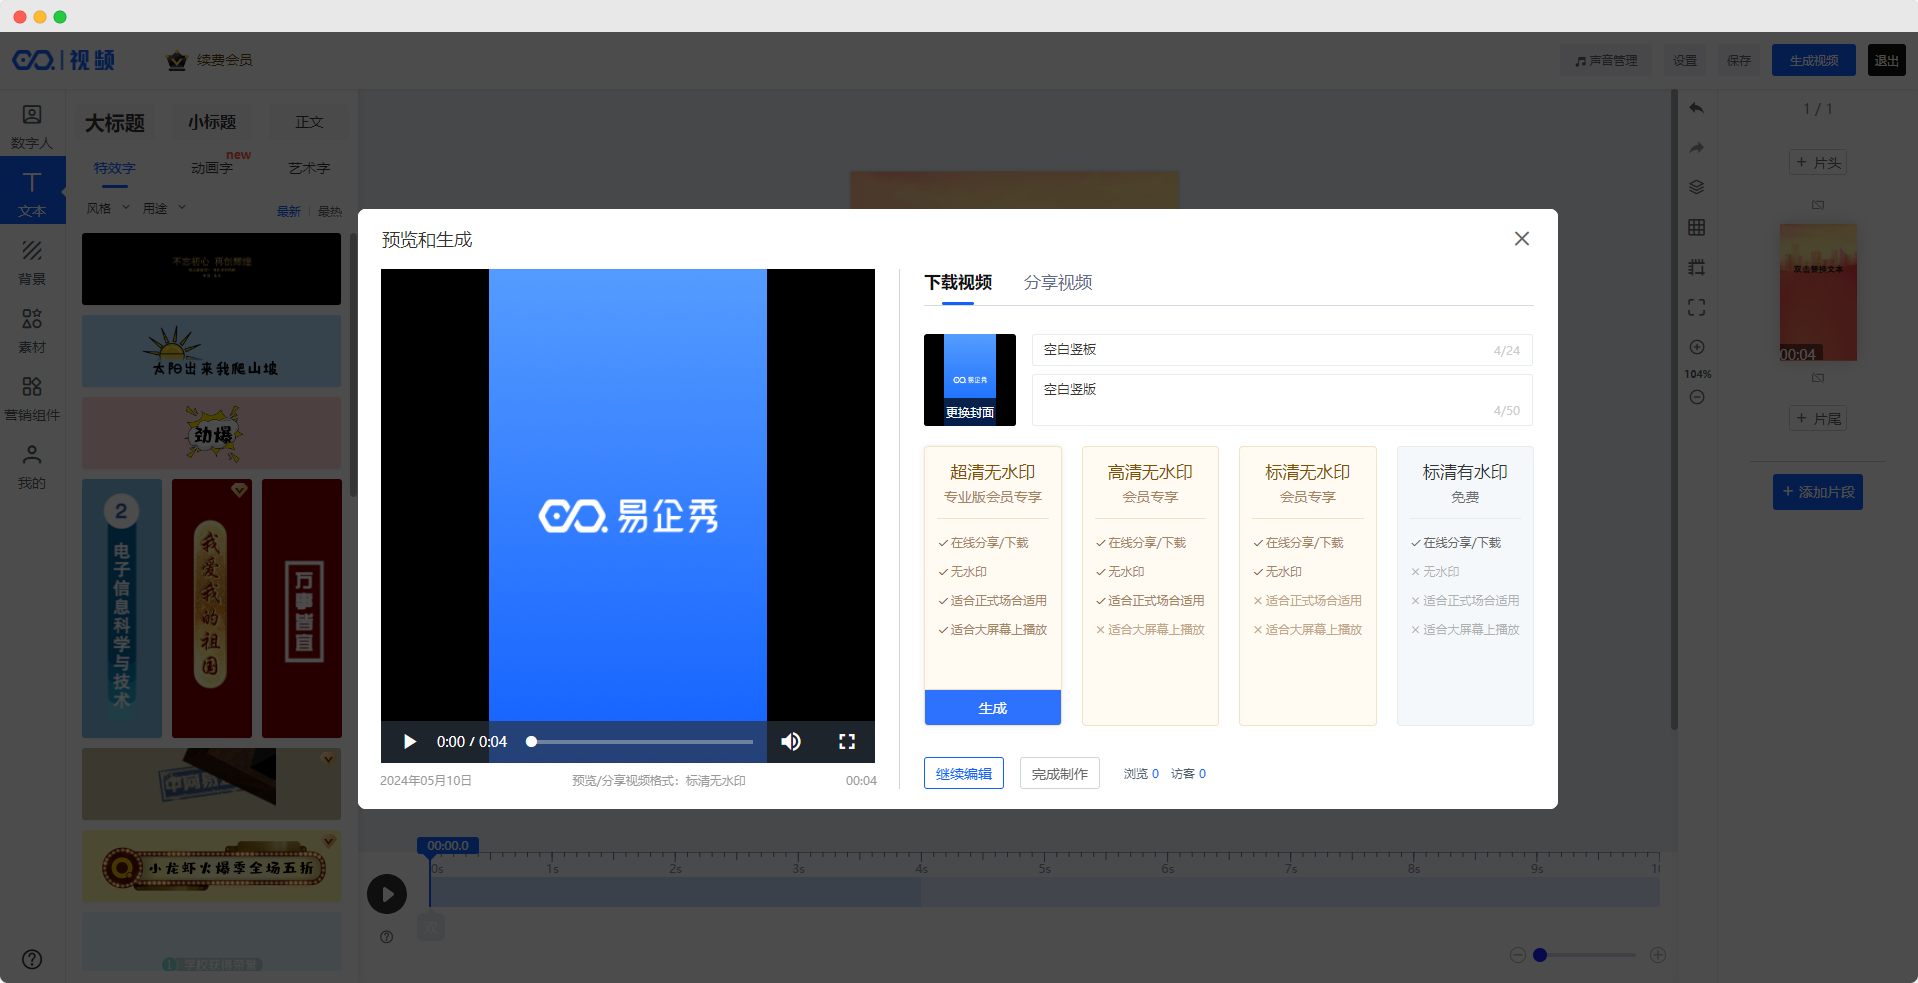Select the 00:04 scene thumbnail
This screenshot has height=983, width=1918.
point(1818,293)
